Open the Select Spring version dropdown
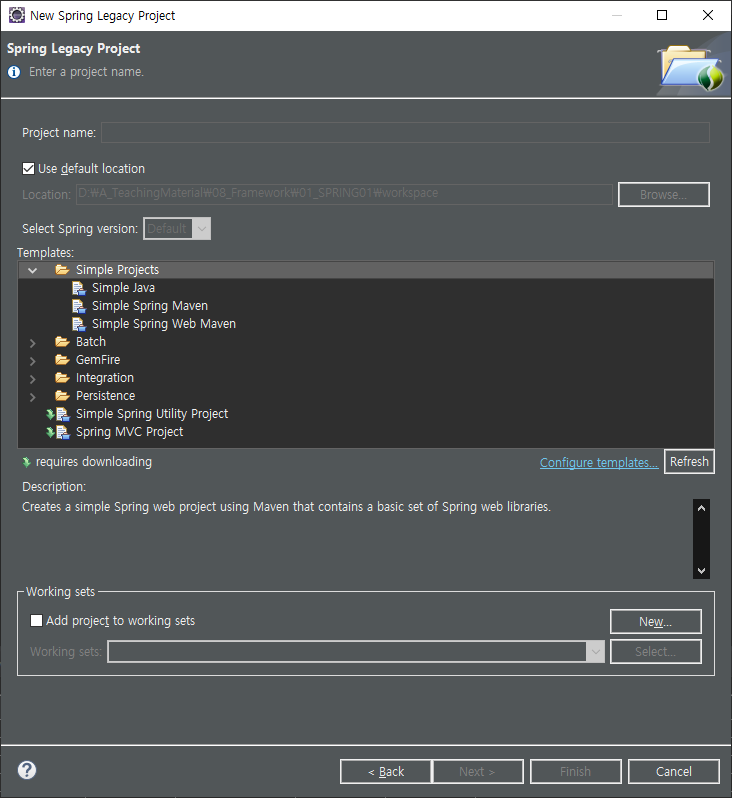 (x=177, y=229)
